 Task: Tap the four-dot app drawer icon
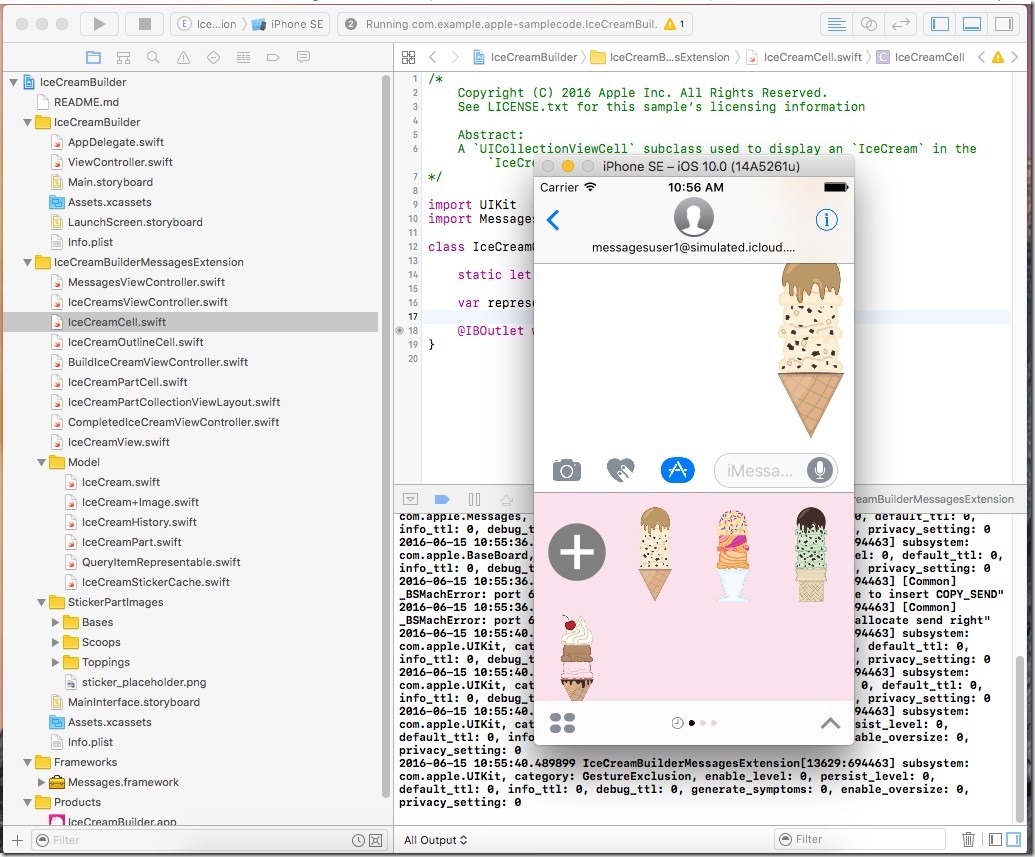(x=562, y=723)
